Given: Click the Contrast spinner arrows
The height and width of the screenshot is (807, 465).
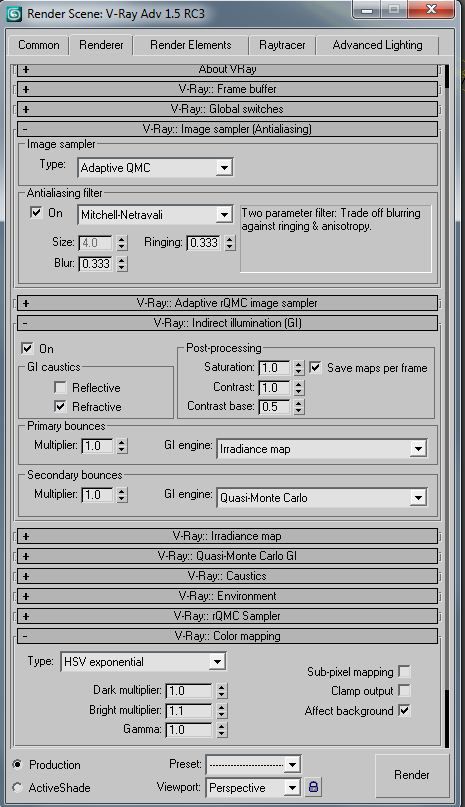Looking at the screenshot, I should [299, 388].
